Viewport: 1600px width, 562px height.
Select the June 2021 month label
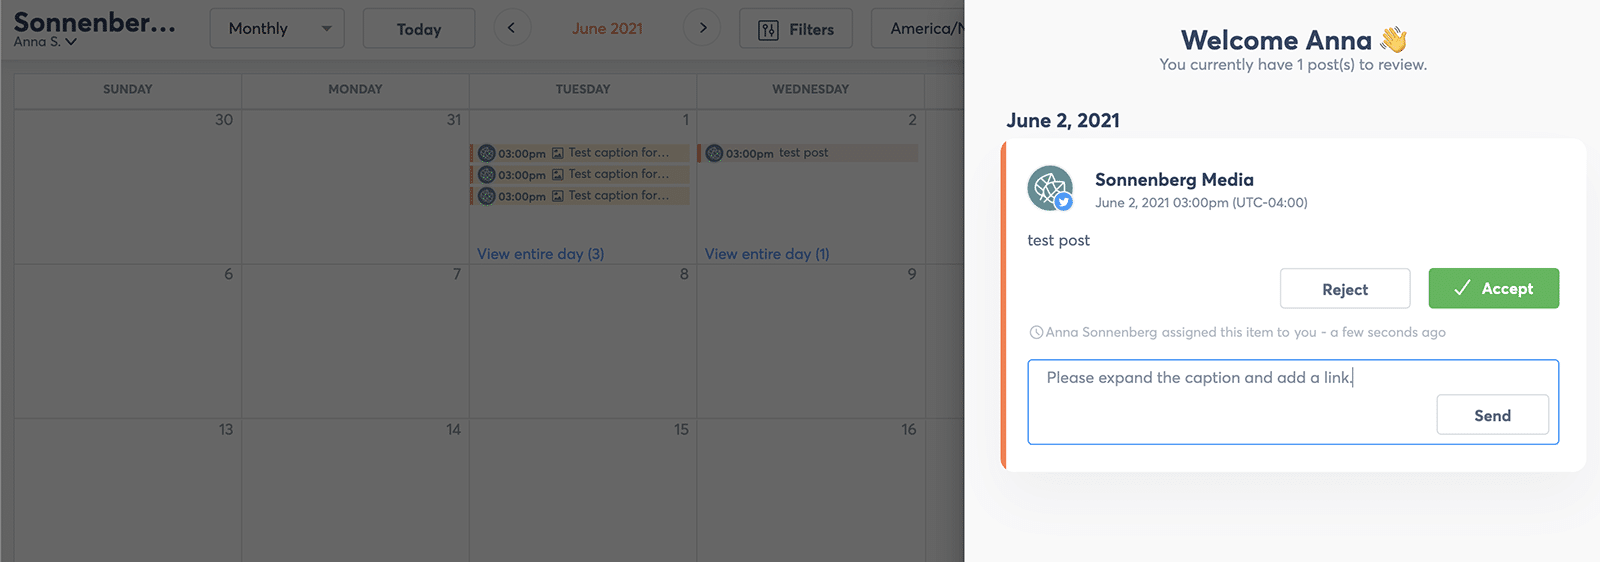click(x=607, y=29)
